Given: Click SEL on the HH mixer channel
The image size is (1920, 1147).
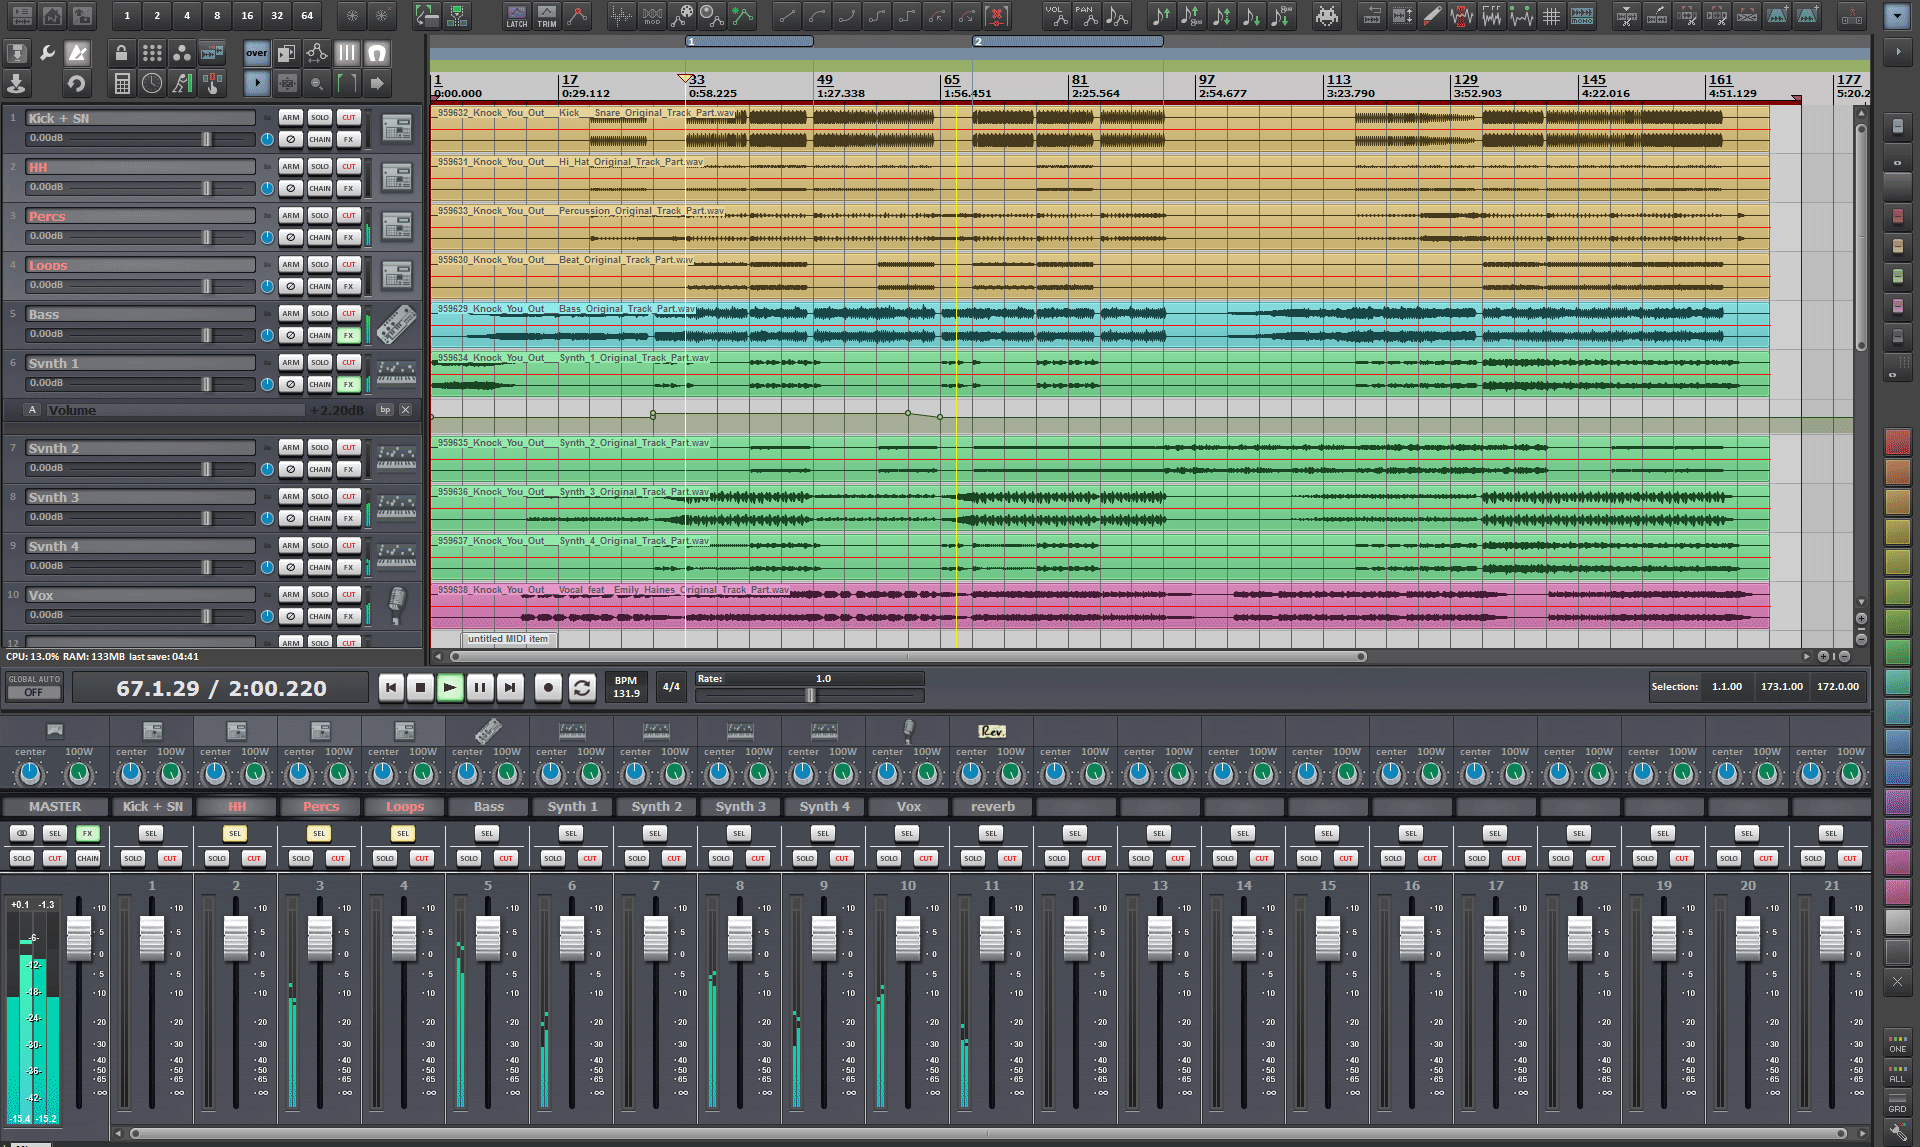Looking at the screenshot, I should click(x=235, y=833).
